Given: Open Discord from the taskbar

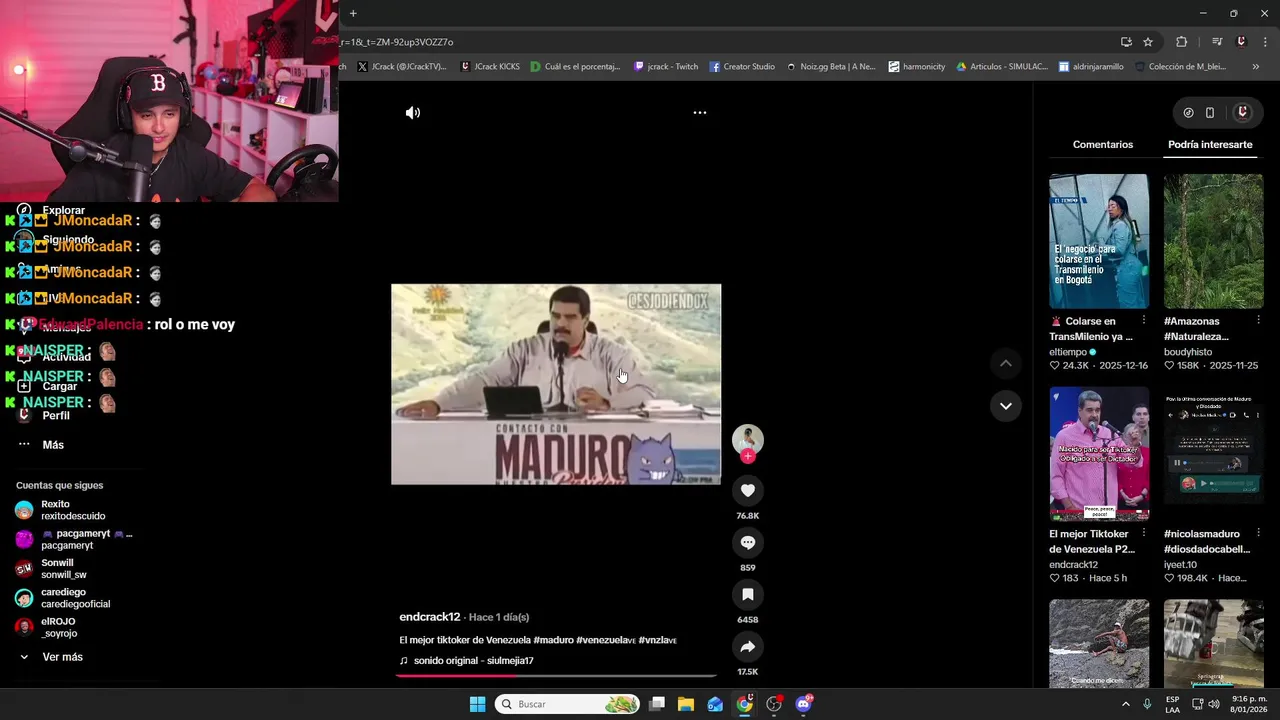Looking at the screenshot, I should [x=803, y=704].
